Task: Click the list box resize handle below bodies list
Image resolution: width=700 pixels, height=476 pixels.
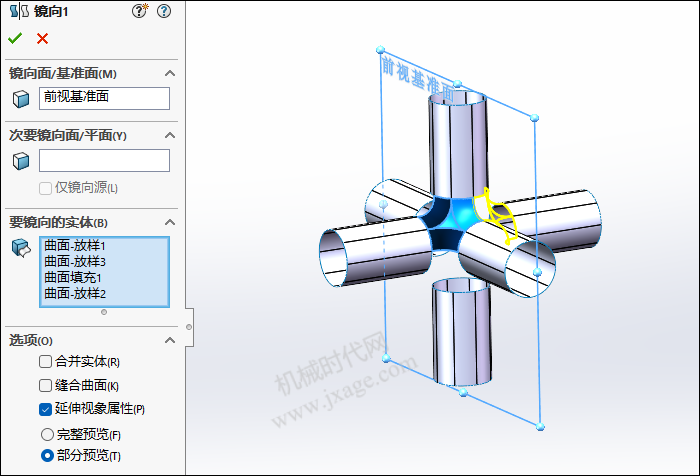Action: [x=104, y=312]
